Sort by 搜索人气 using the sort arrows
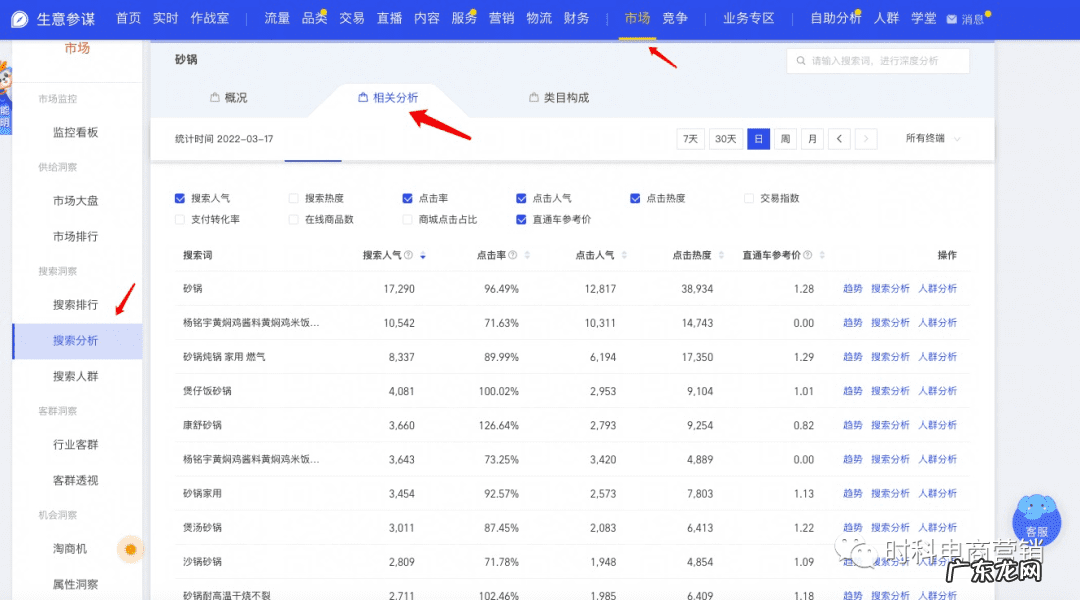The height and width of the screenshot is (600, 1080). [x=423, y=256]
